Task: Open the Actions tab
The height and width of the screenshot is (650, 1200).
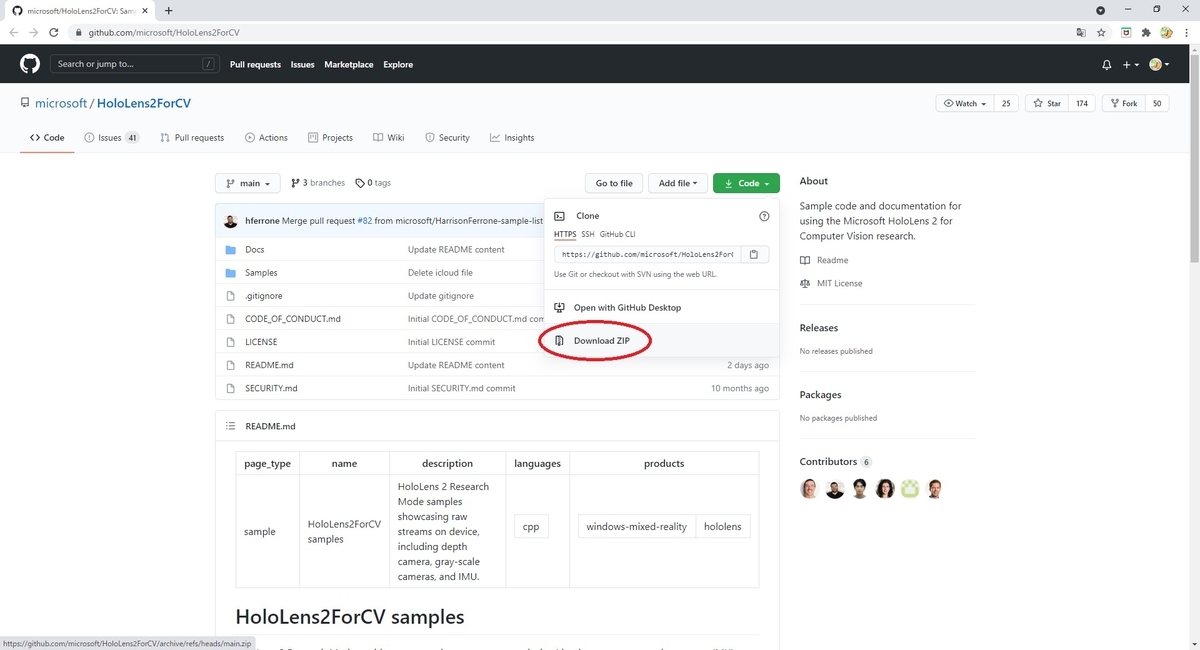Action: pos(266,138)
